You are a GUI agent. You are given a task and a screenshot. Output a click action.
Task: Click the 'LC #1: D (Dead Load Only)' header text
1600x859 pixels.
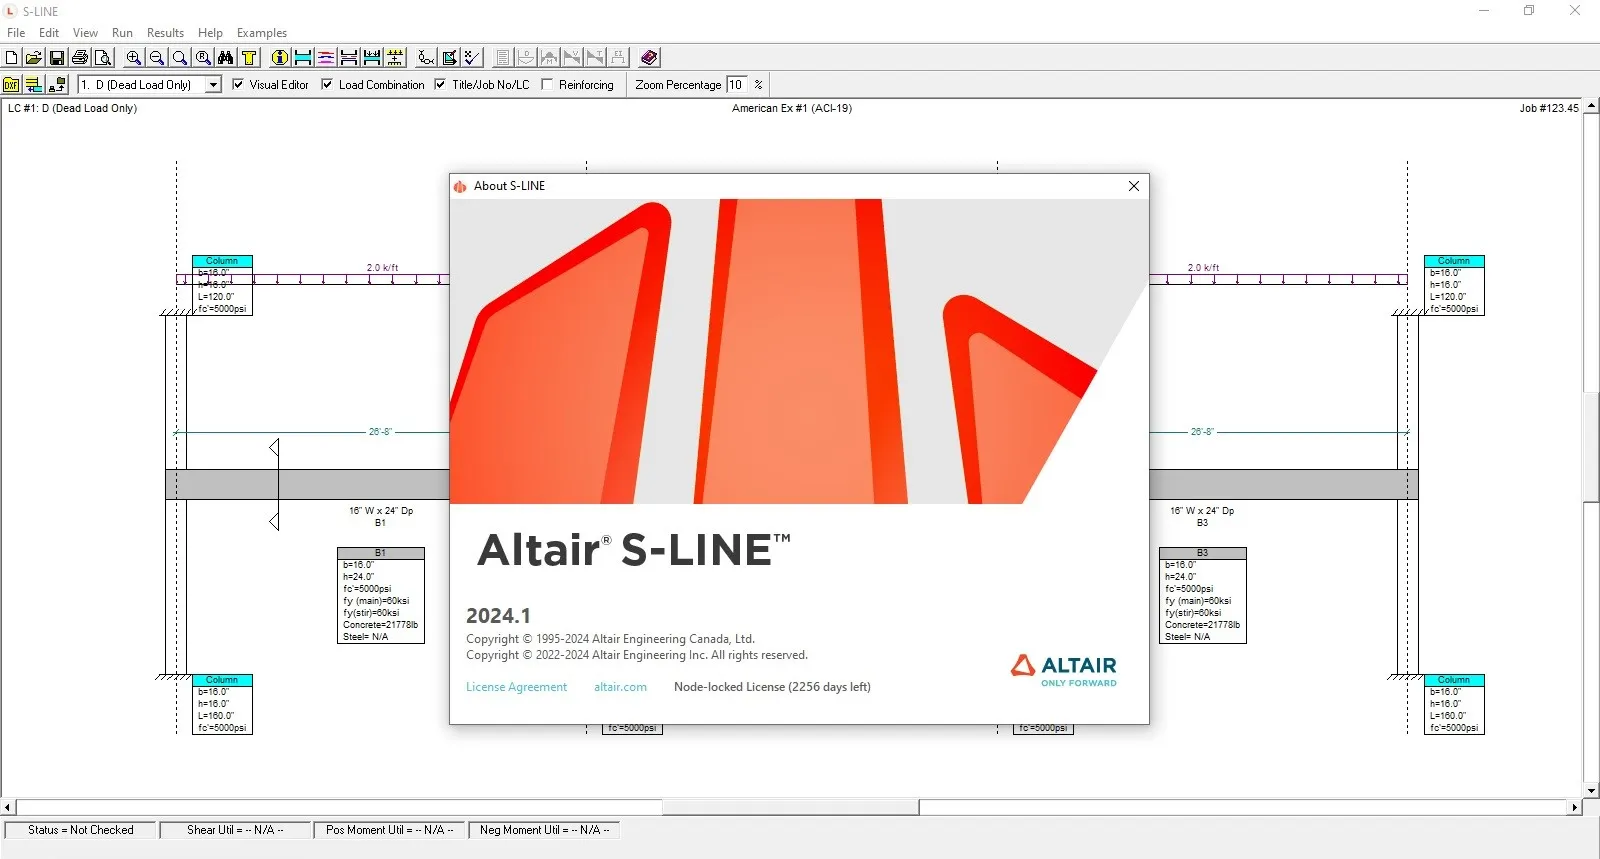[x=72, y=108]
